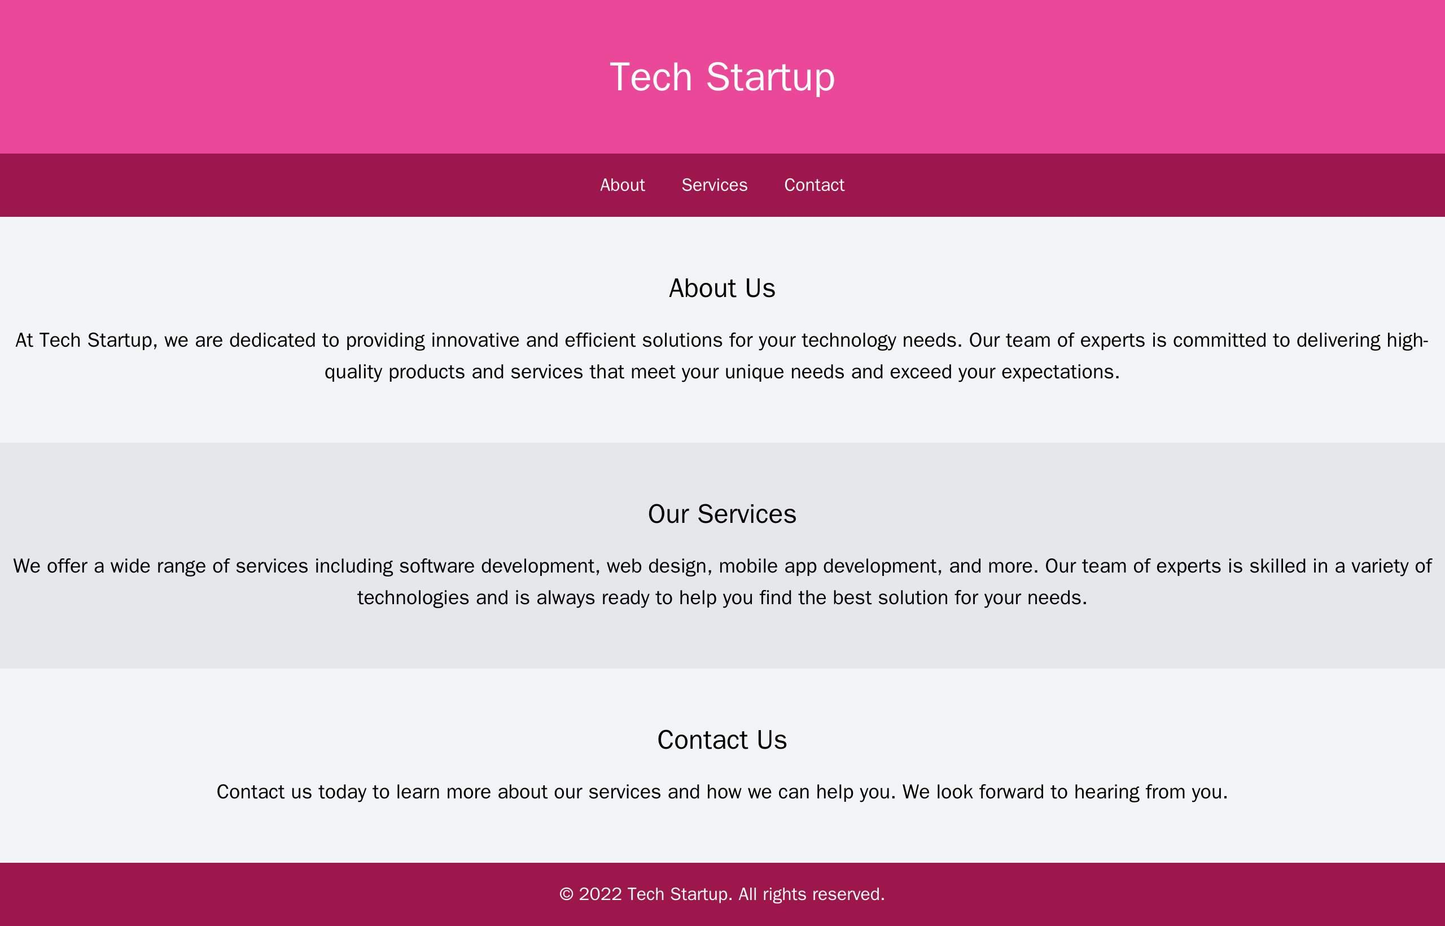Click the Our Services description paragraph

click(x=722, y=578)
